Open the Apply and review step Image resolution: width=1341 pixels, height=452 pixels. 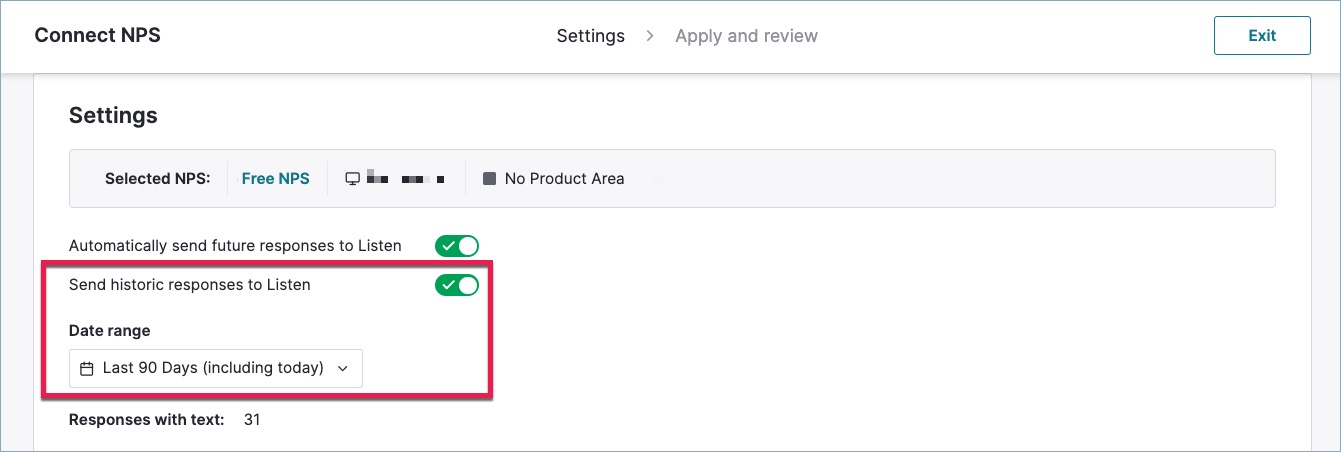[x=746, y=36]
